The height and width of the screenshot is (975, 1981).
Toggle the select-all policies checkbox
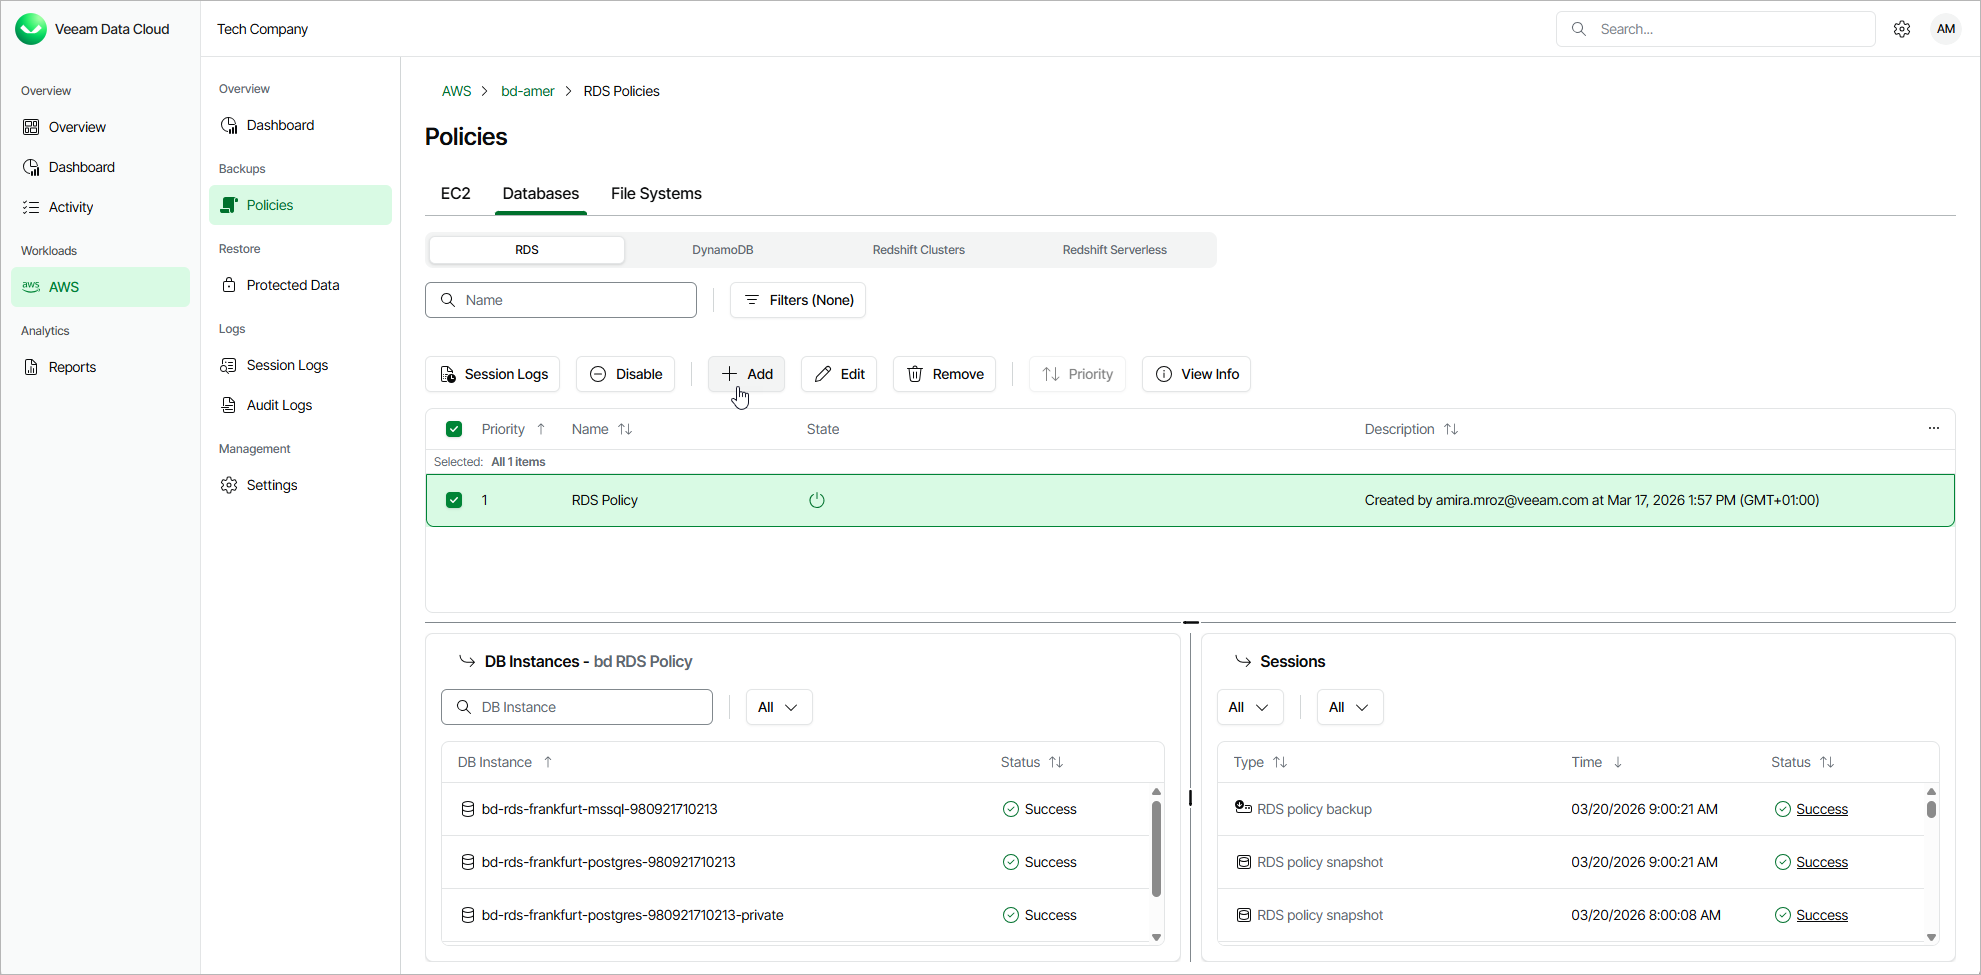[454, 429]
